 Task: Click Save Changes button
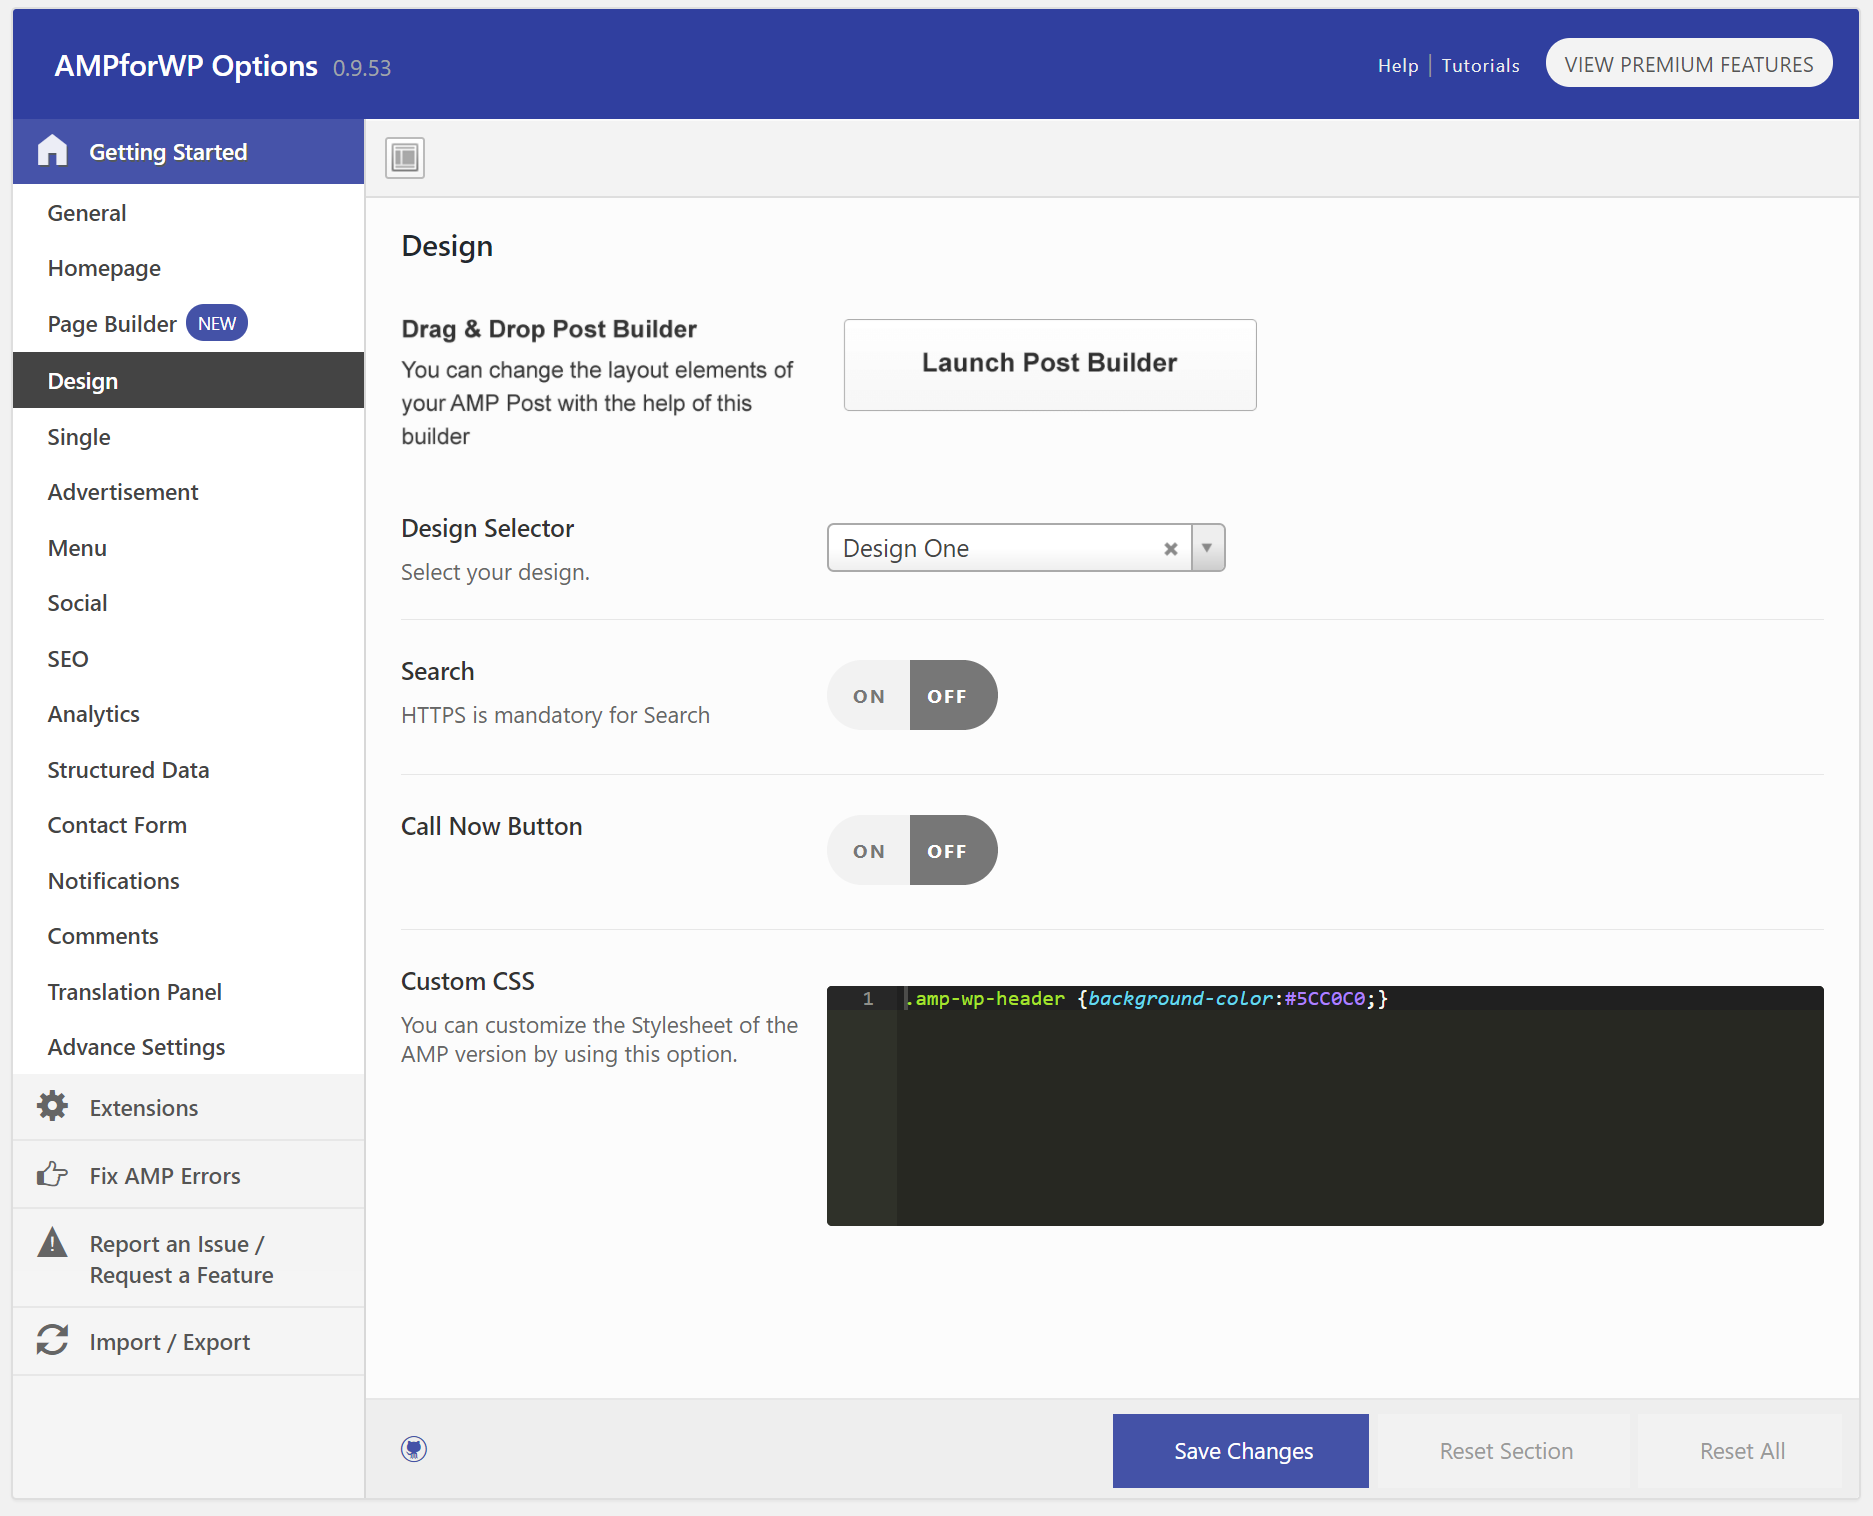click(x=1240, y=1451)
